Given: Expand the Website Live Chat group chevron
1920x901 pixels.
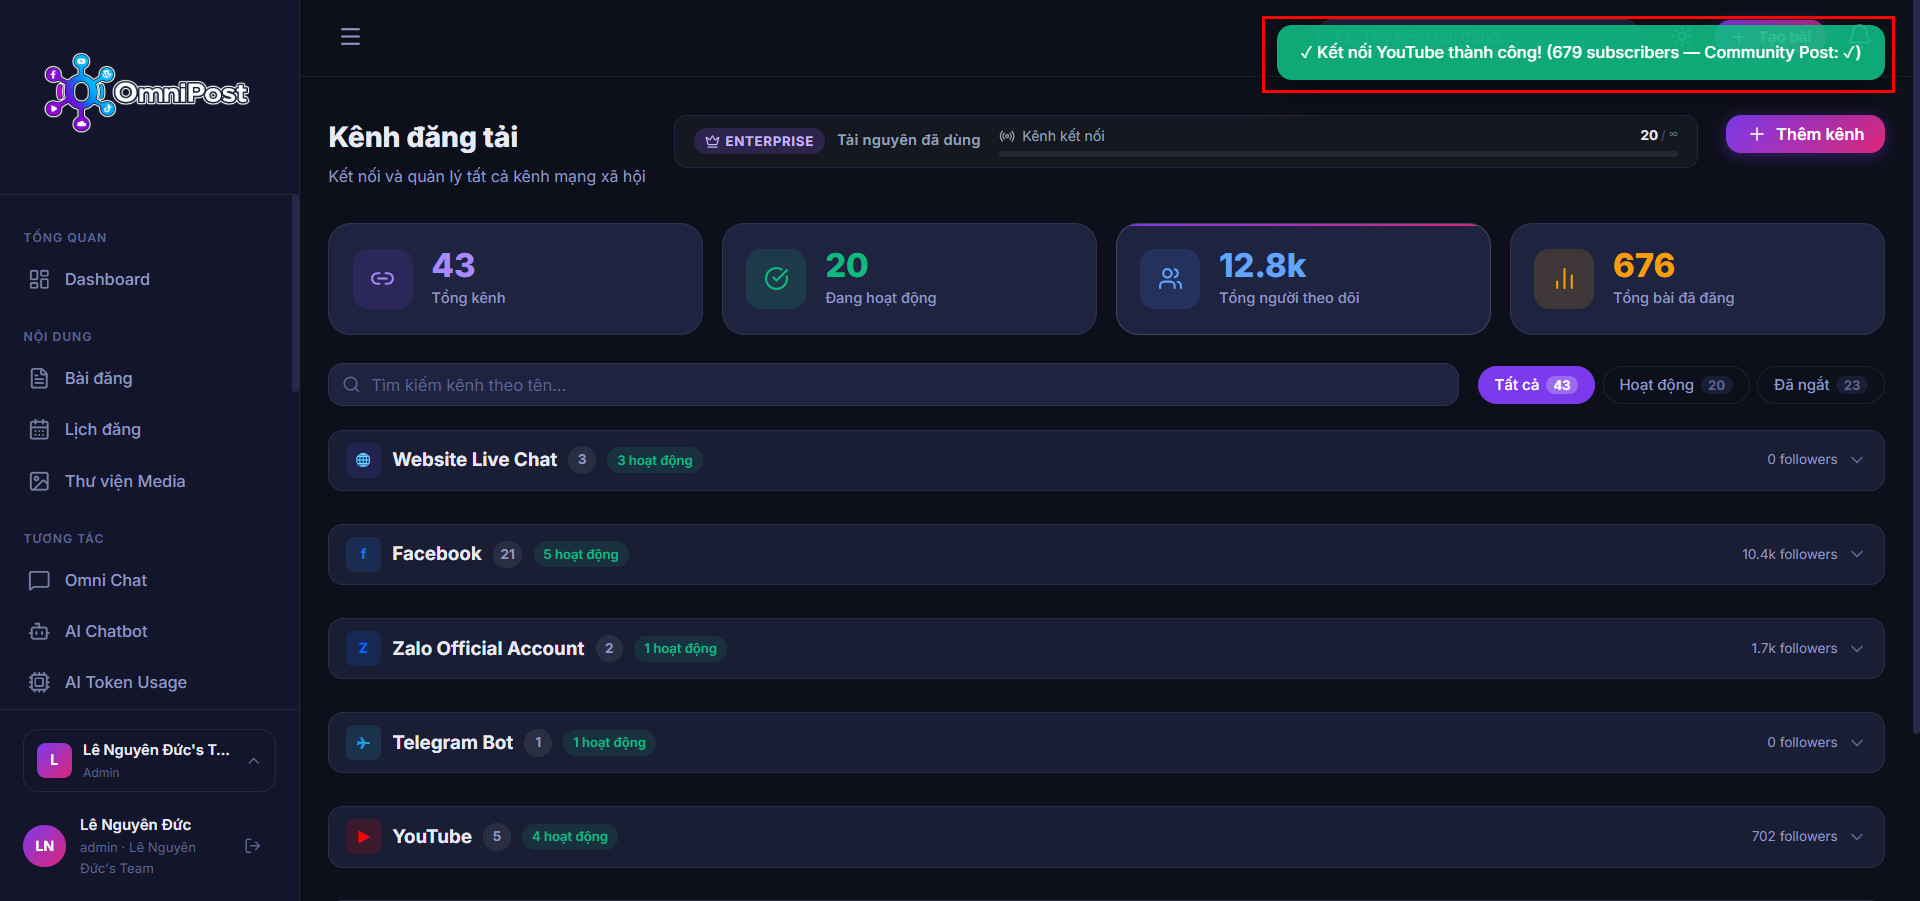Looking at the screenshot, I should click(x=1857, y=460).
